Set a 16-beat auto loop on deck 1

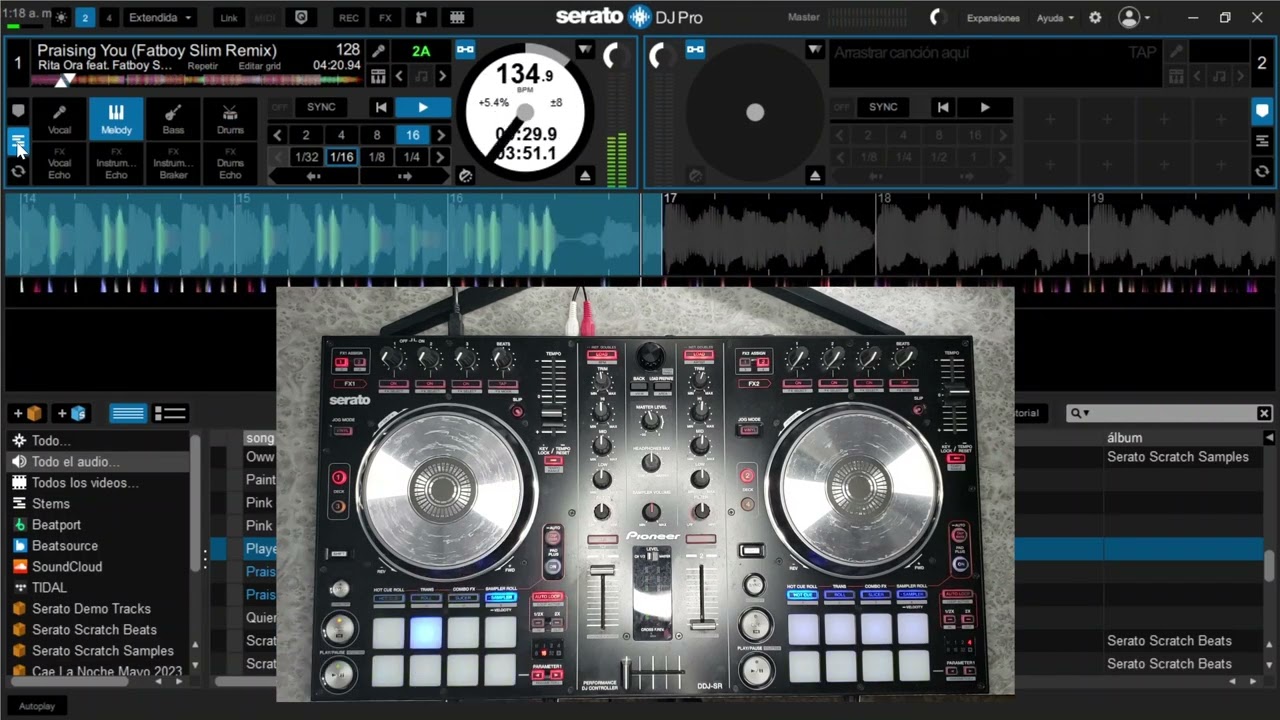[412, 135]
